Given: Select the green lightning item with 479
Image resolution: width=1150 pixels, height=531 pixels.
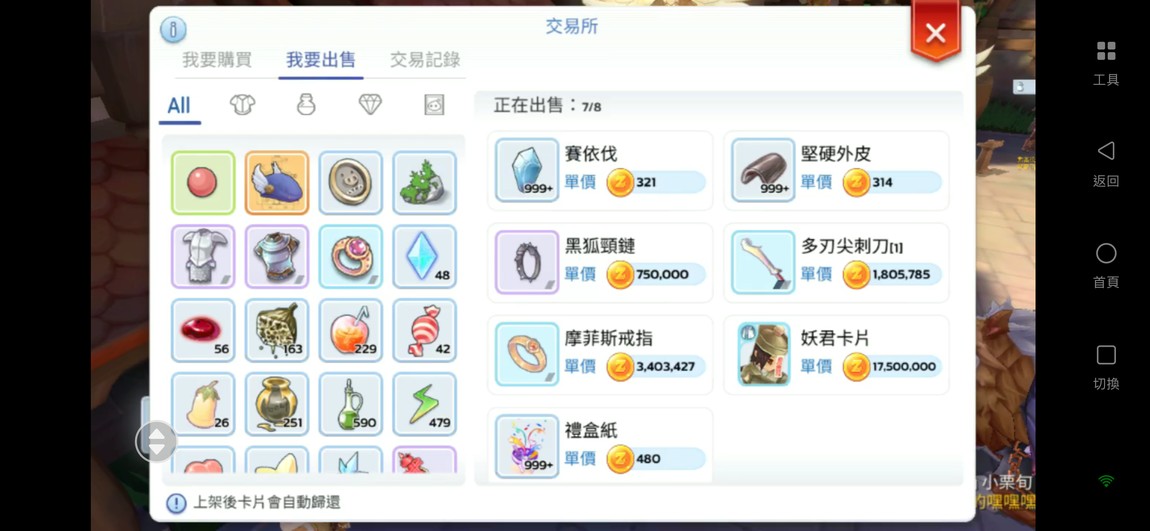Looking at the screenshot, I should click(424, 404).
